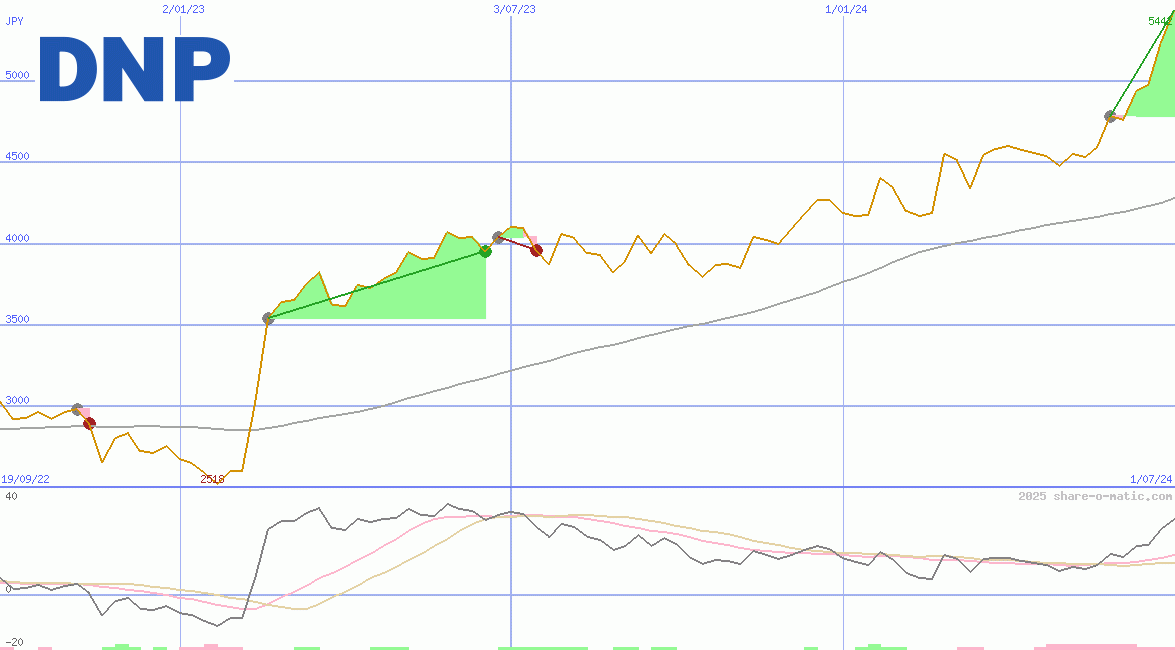The width and height of the screenshot is (1175, 650).
Task: Click the 1/07/24 end date label
Action: click(x=1151, y=479)
